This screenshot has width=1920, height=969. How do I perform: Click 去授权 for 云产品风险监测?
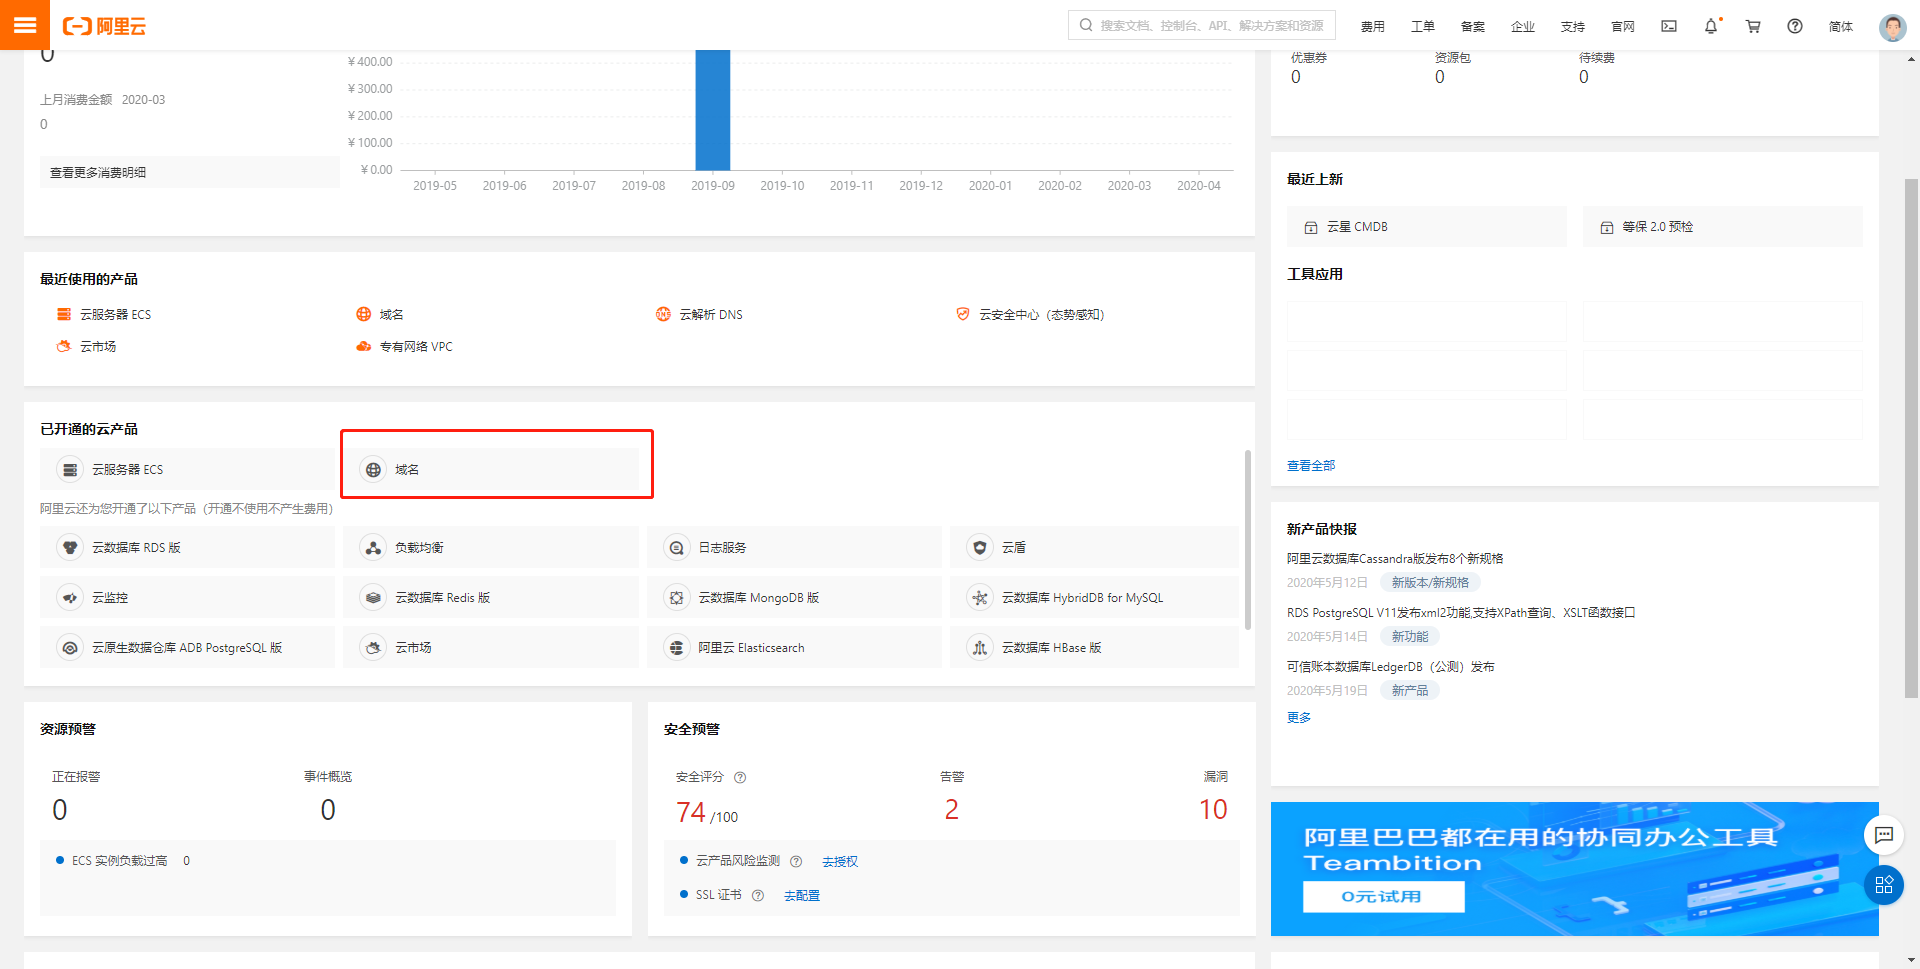840,862
